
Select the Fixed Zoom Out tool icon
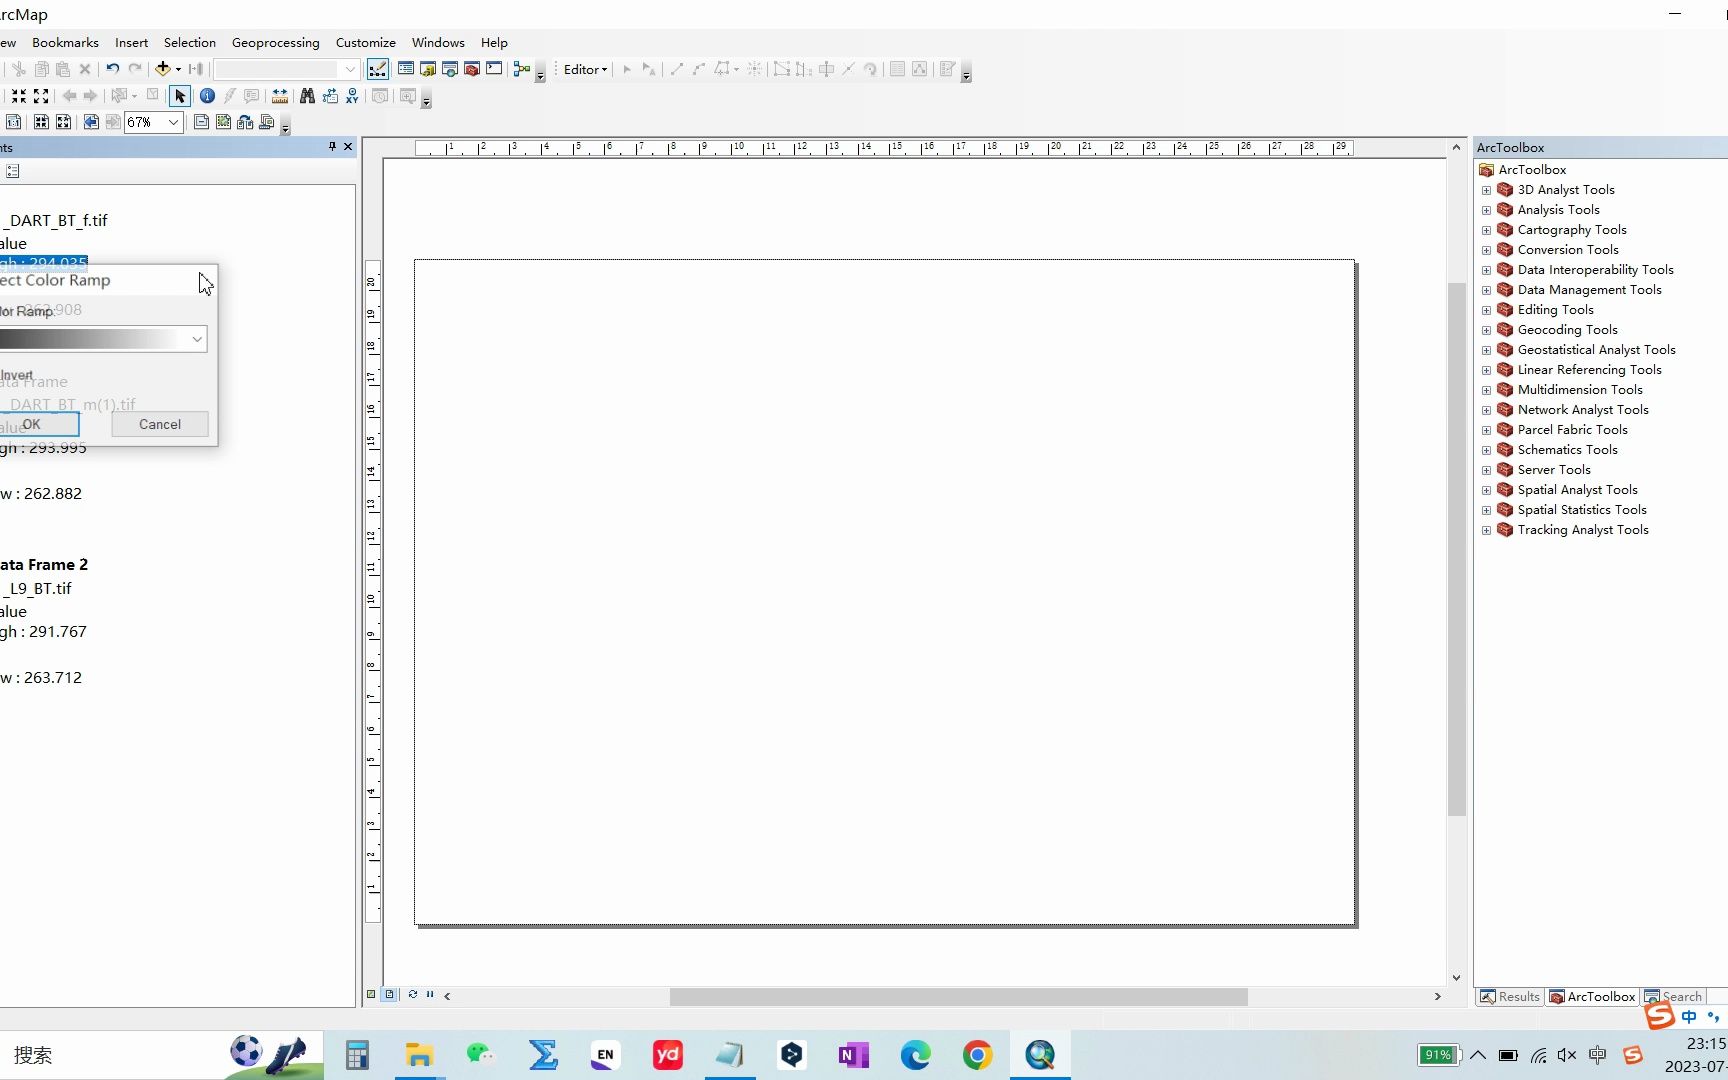(x=41, y=96)
